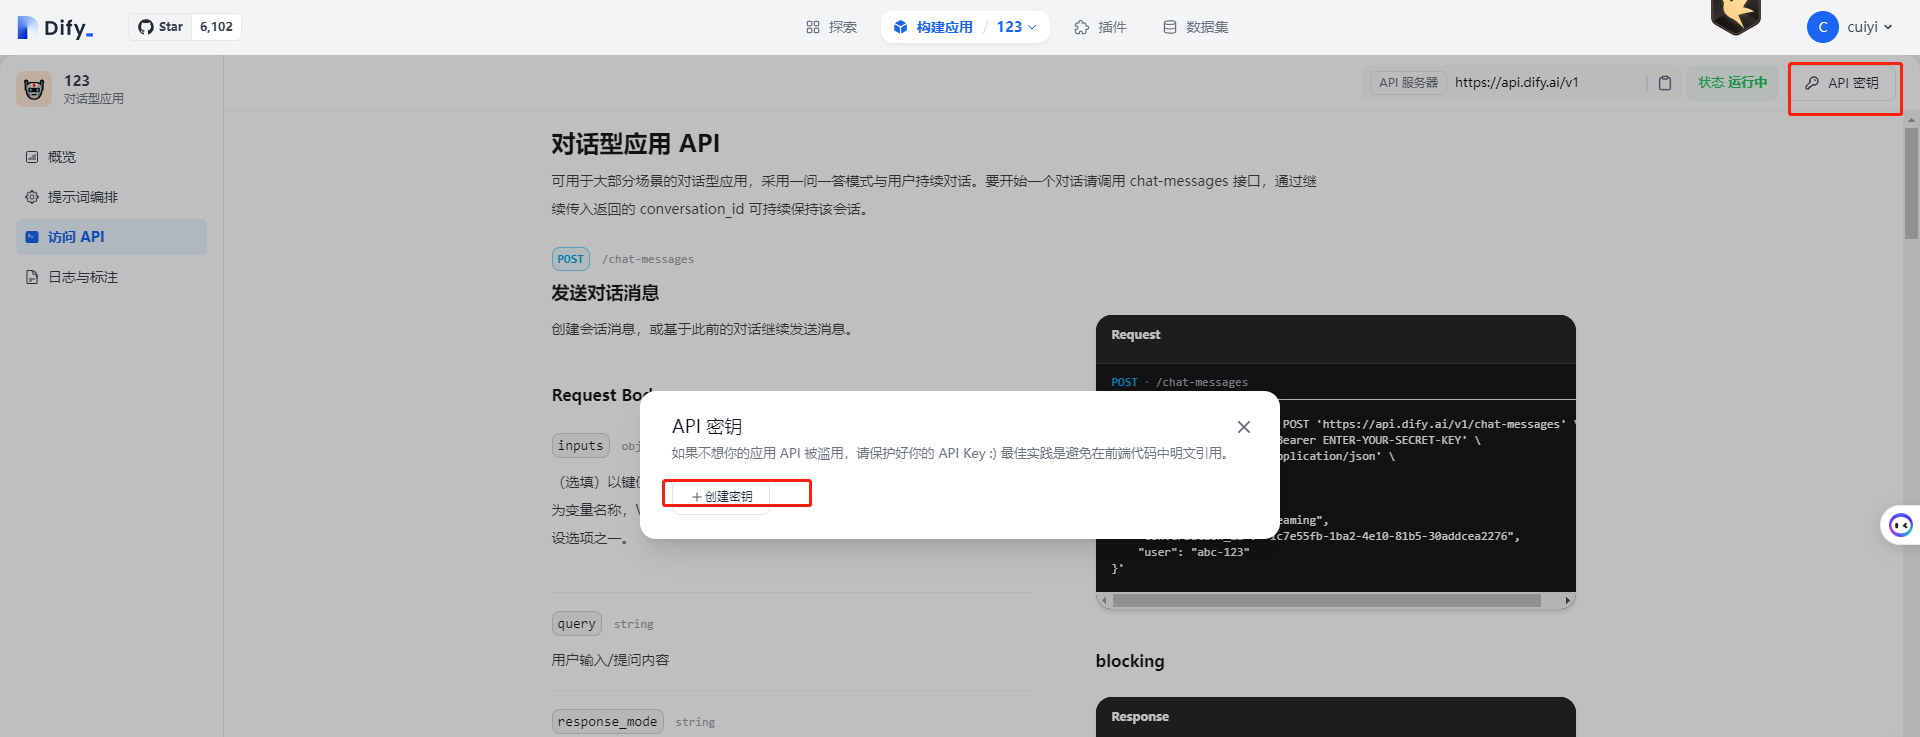
Task: Click the Dify logo
Action: click(55, 27)
